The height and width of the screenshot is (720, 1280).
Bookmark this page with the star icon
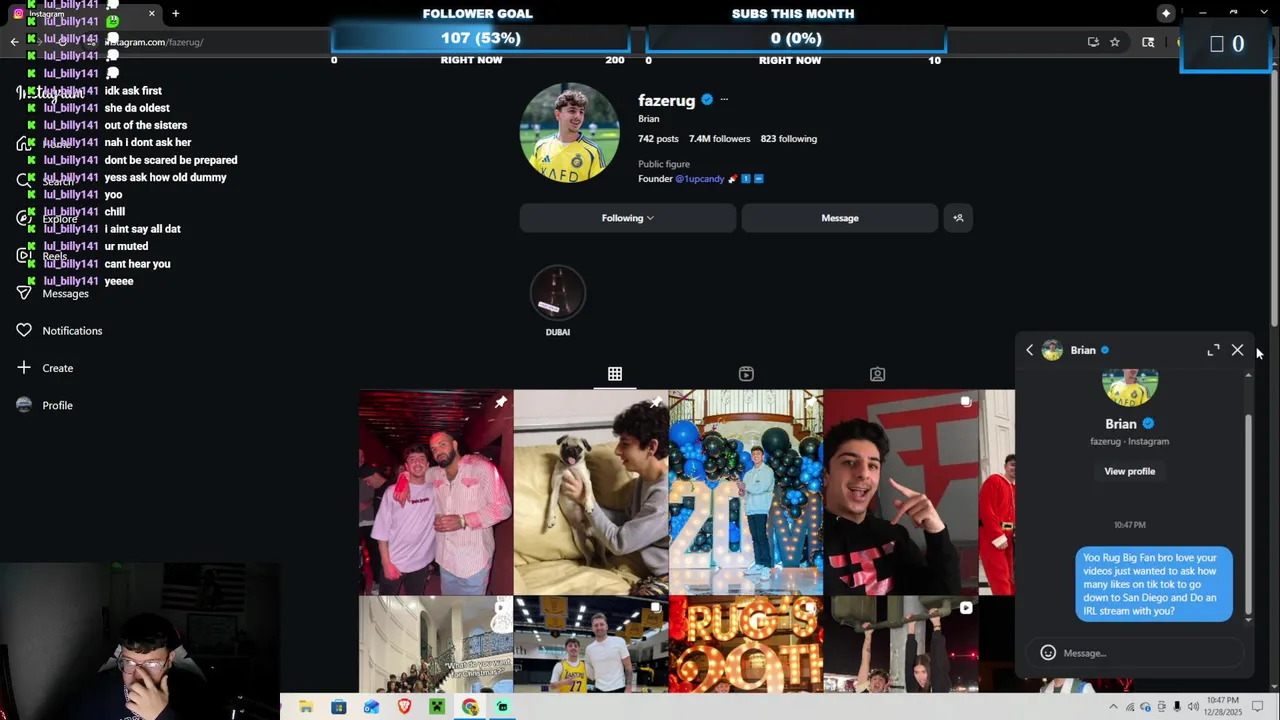tap(1115, 42)
